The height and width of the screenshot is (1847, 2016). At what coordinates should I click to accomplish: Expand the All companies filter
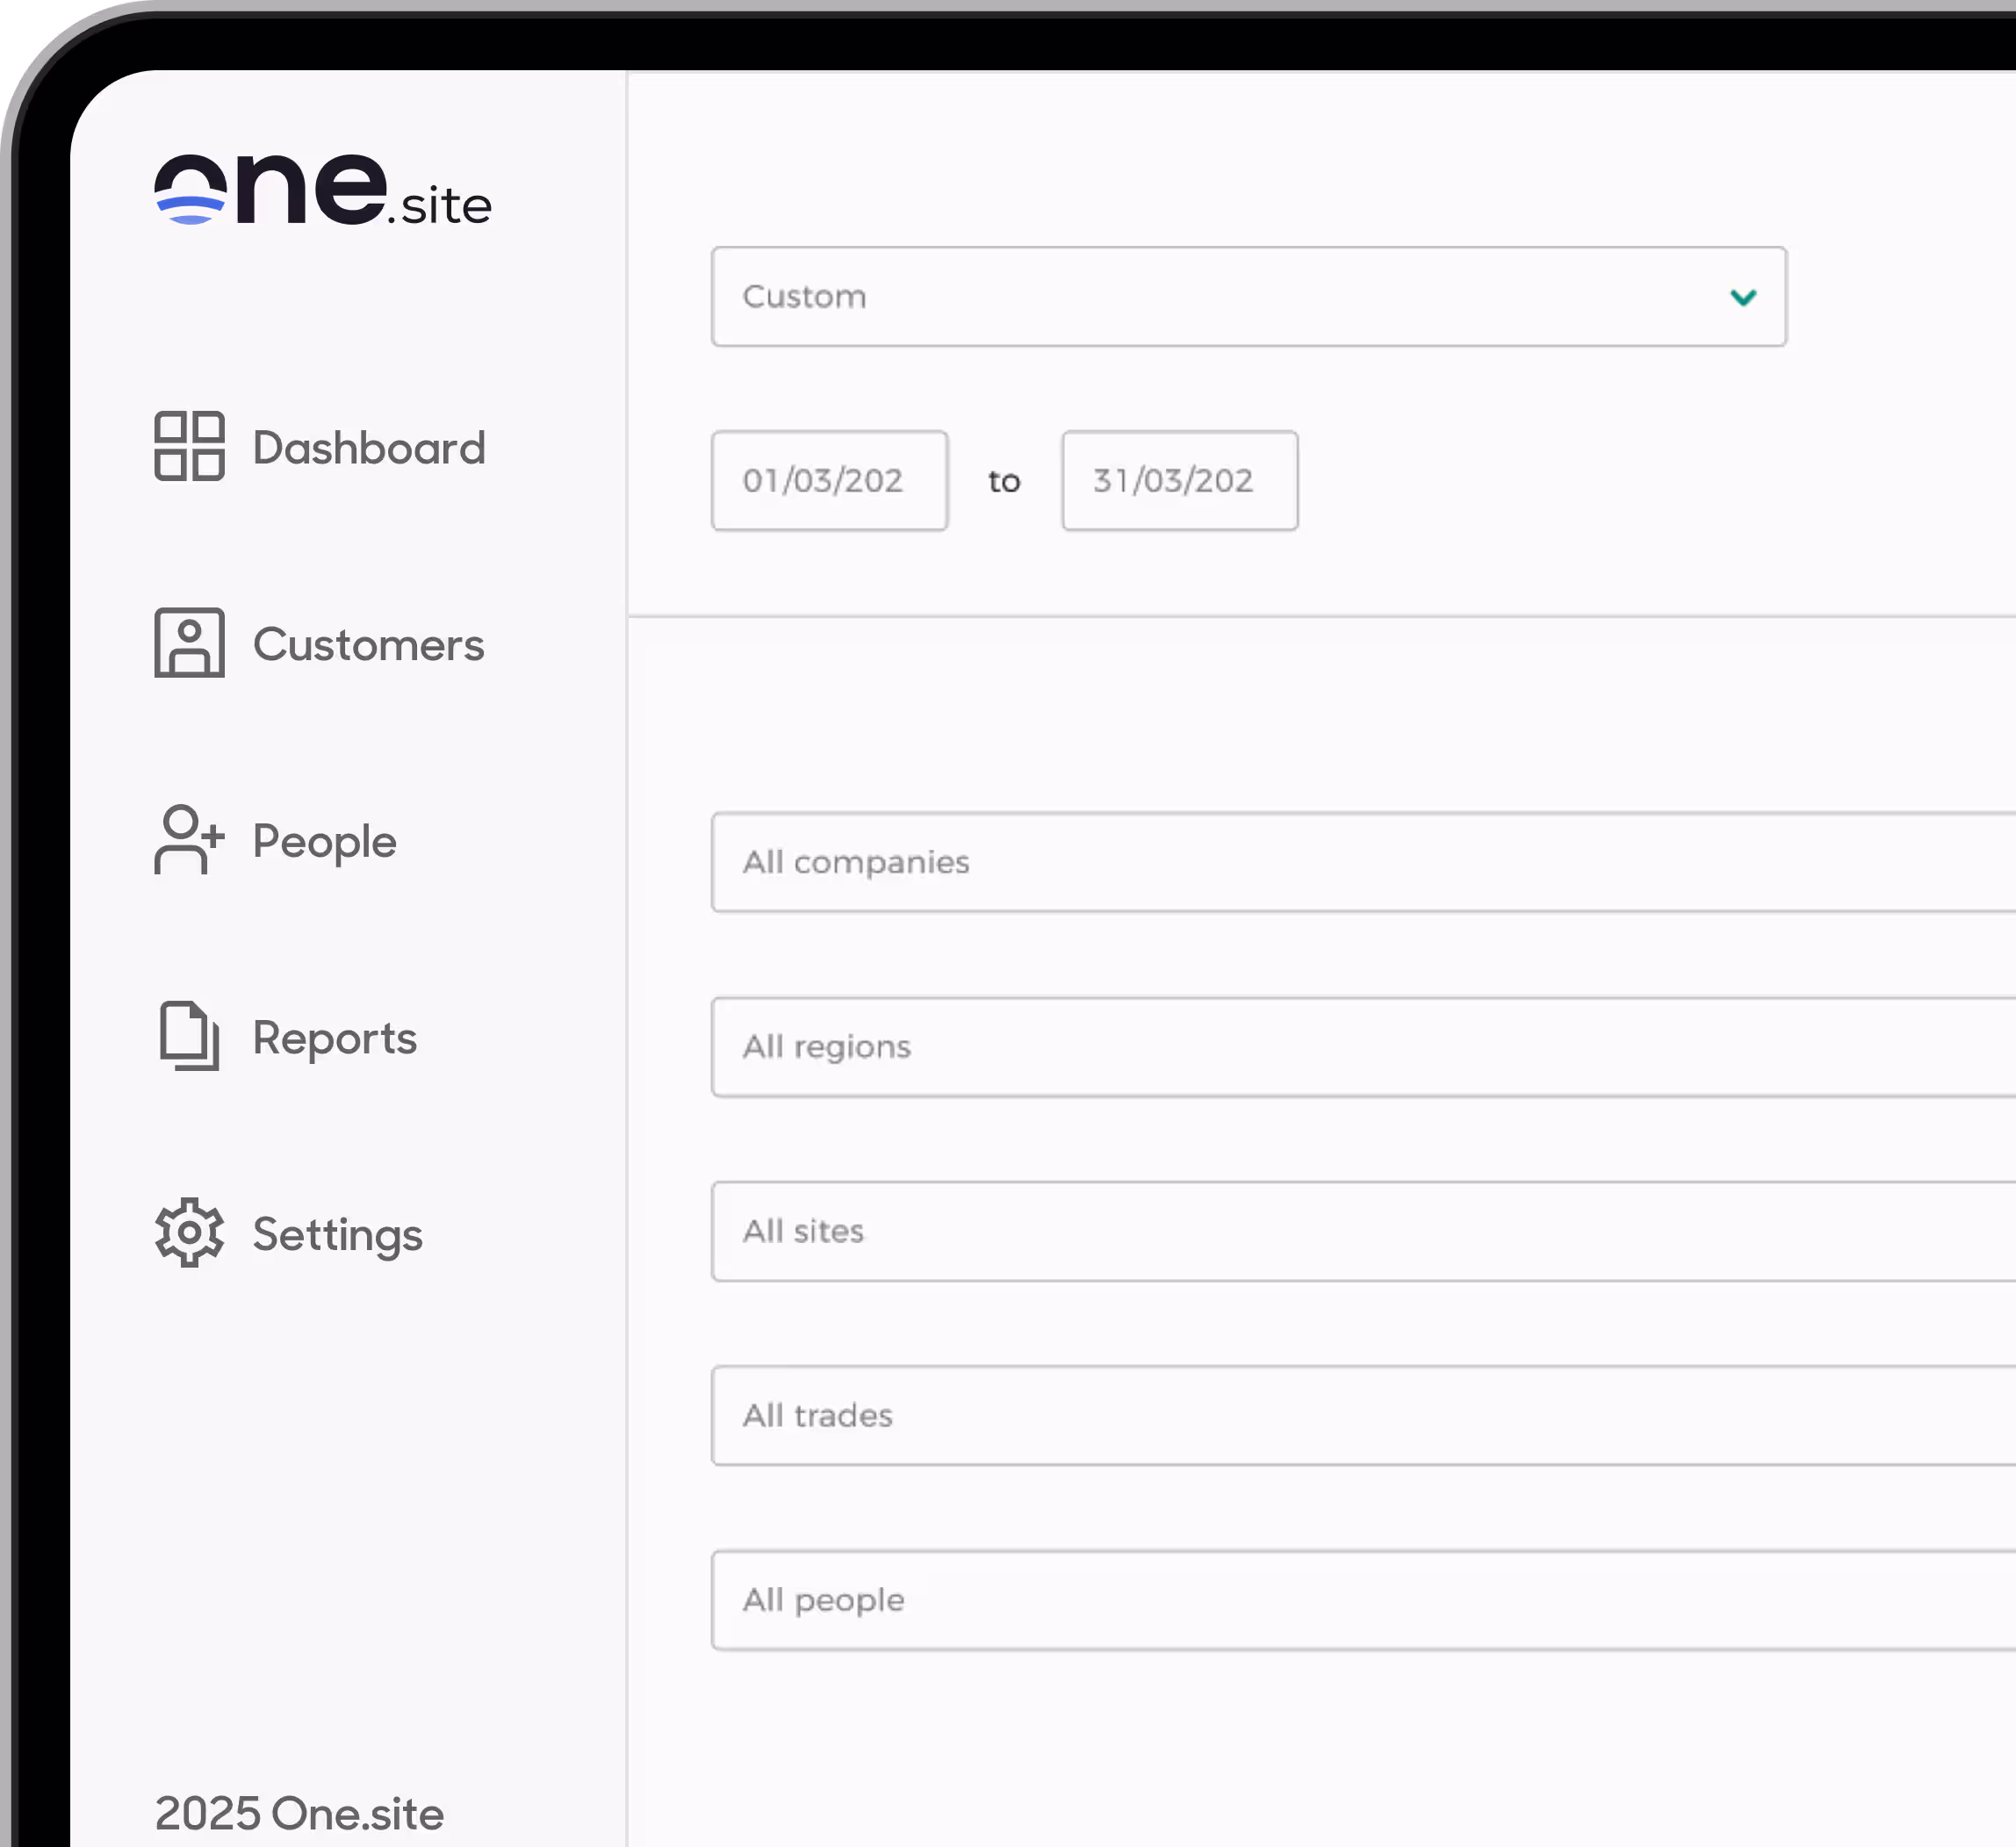point(1360,862)
